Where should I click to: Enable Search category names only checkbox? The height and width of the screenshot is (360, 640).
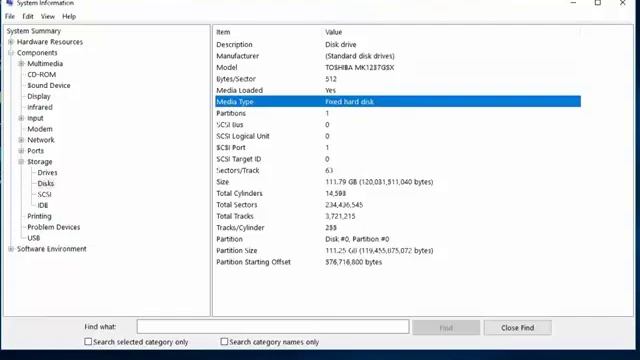224,341
